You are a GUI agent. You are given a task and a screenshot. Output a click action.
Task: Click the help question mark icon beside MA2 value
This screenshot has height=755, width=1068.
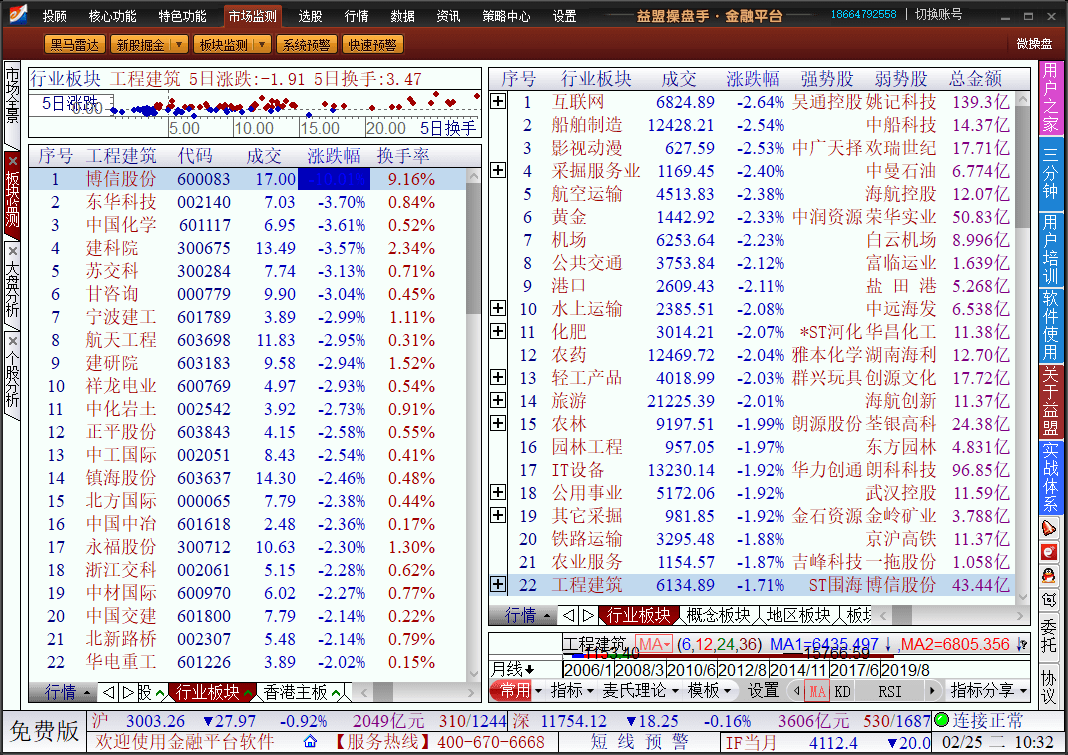click(1023, 644)
